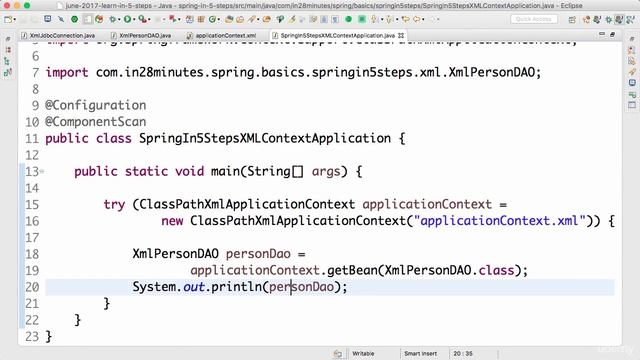Maximize the editor area
Viewport: 640px width, 360px height.
(x=612, y=35)
